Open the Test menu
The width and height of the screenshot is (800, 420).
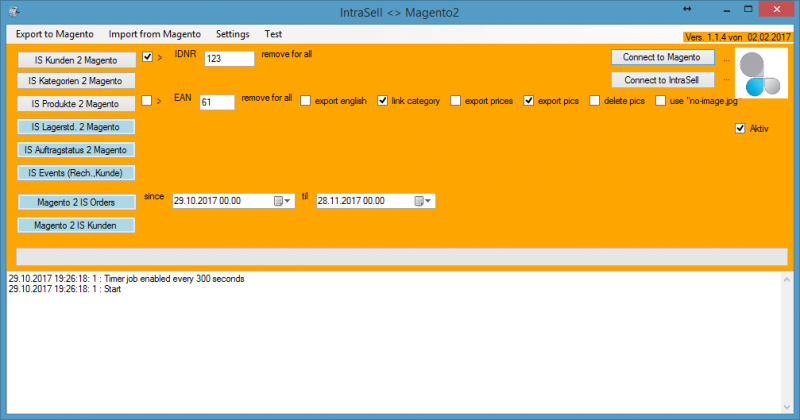tap(273, 34)
